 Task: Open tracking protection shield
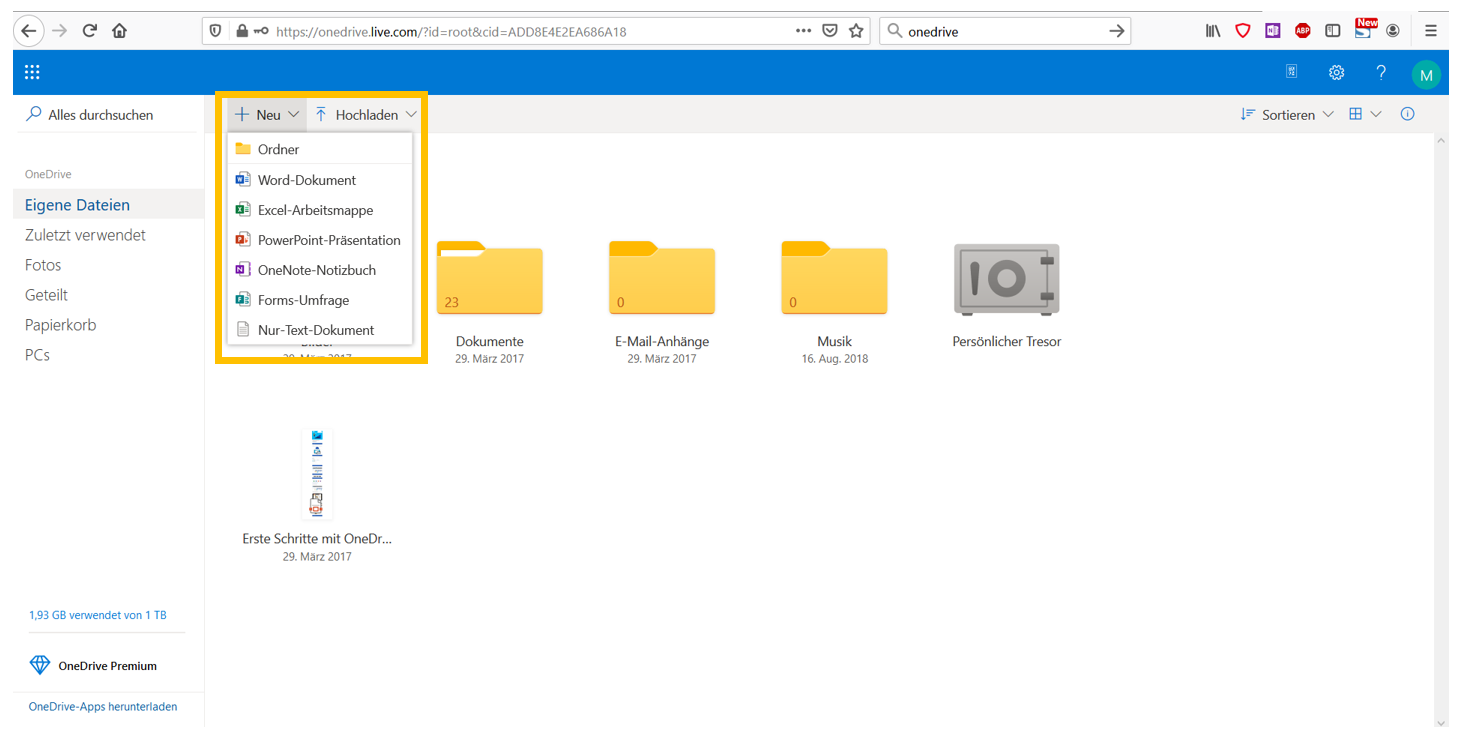tap(215, 31)
